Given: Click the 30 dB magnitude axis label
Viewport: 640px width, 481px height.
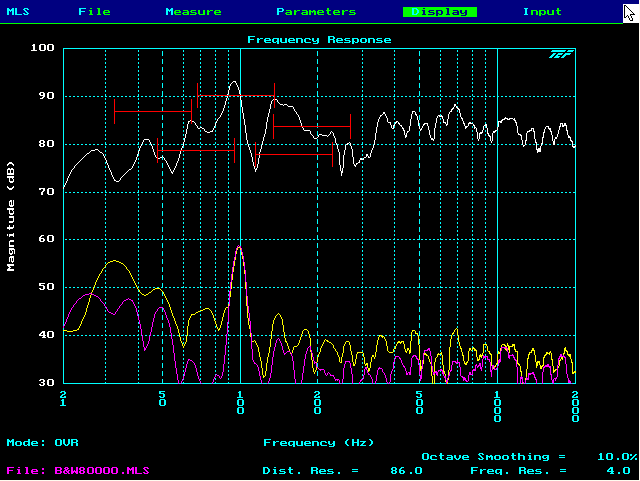Looking at the screenshot, I should pyautogui.click(x=47, y=383).
